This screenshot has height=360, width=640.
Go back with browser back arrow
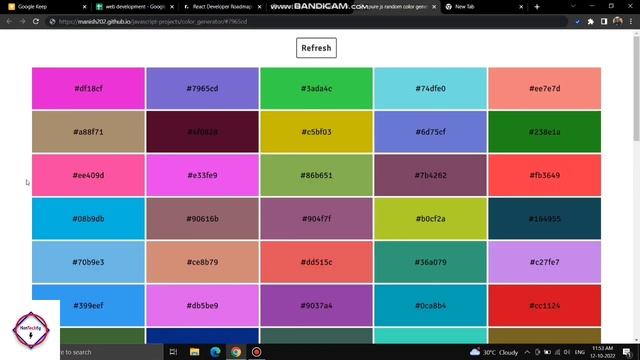click(9, 21)
